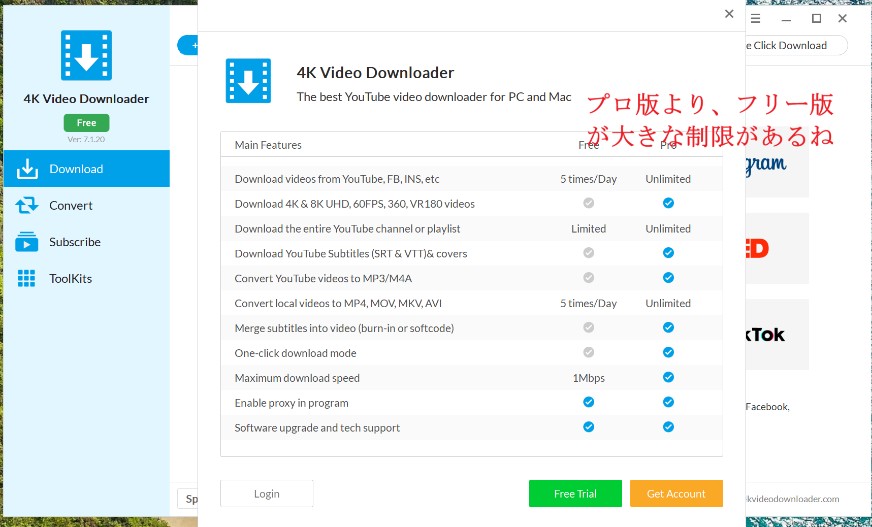Image resolution: width=872 pixels, height=527 pixels.
Task: Click '5 times/Day' in Download videos row
Action: (x=588, y=179)
